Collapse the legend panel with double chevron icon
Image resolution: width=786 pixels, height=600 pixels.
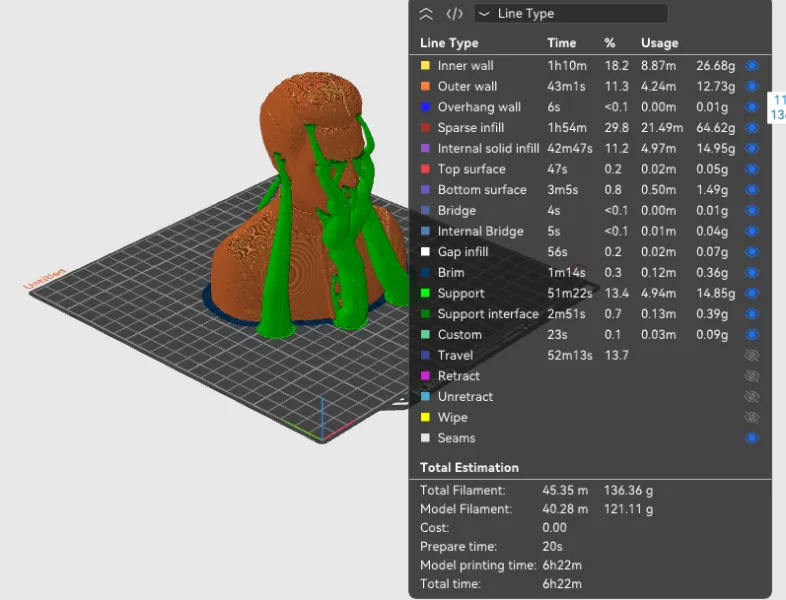coord(426,14)
